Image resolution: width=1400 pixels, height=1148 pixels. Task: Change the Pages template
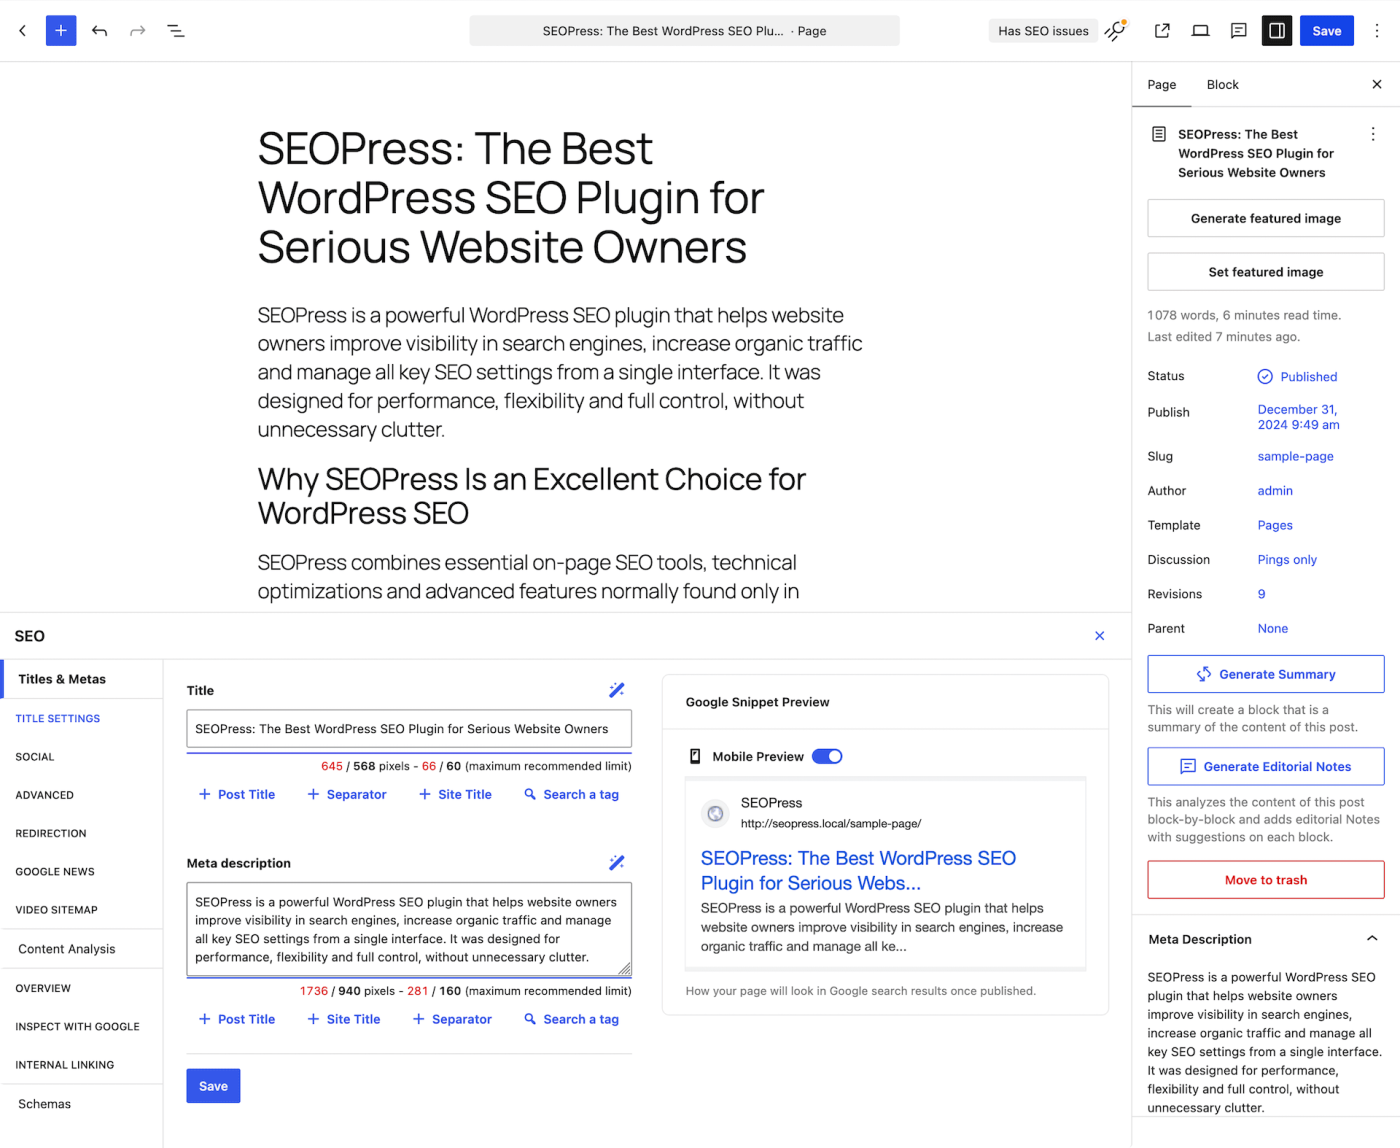point(1275,525)
